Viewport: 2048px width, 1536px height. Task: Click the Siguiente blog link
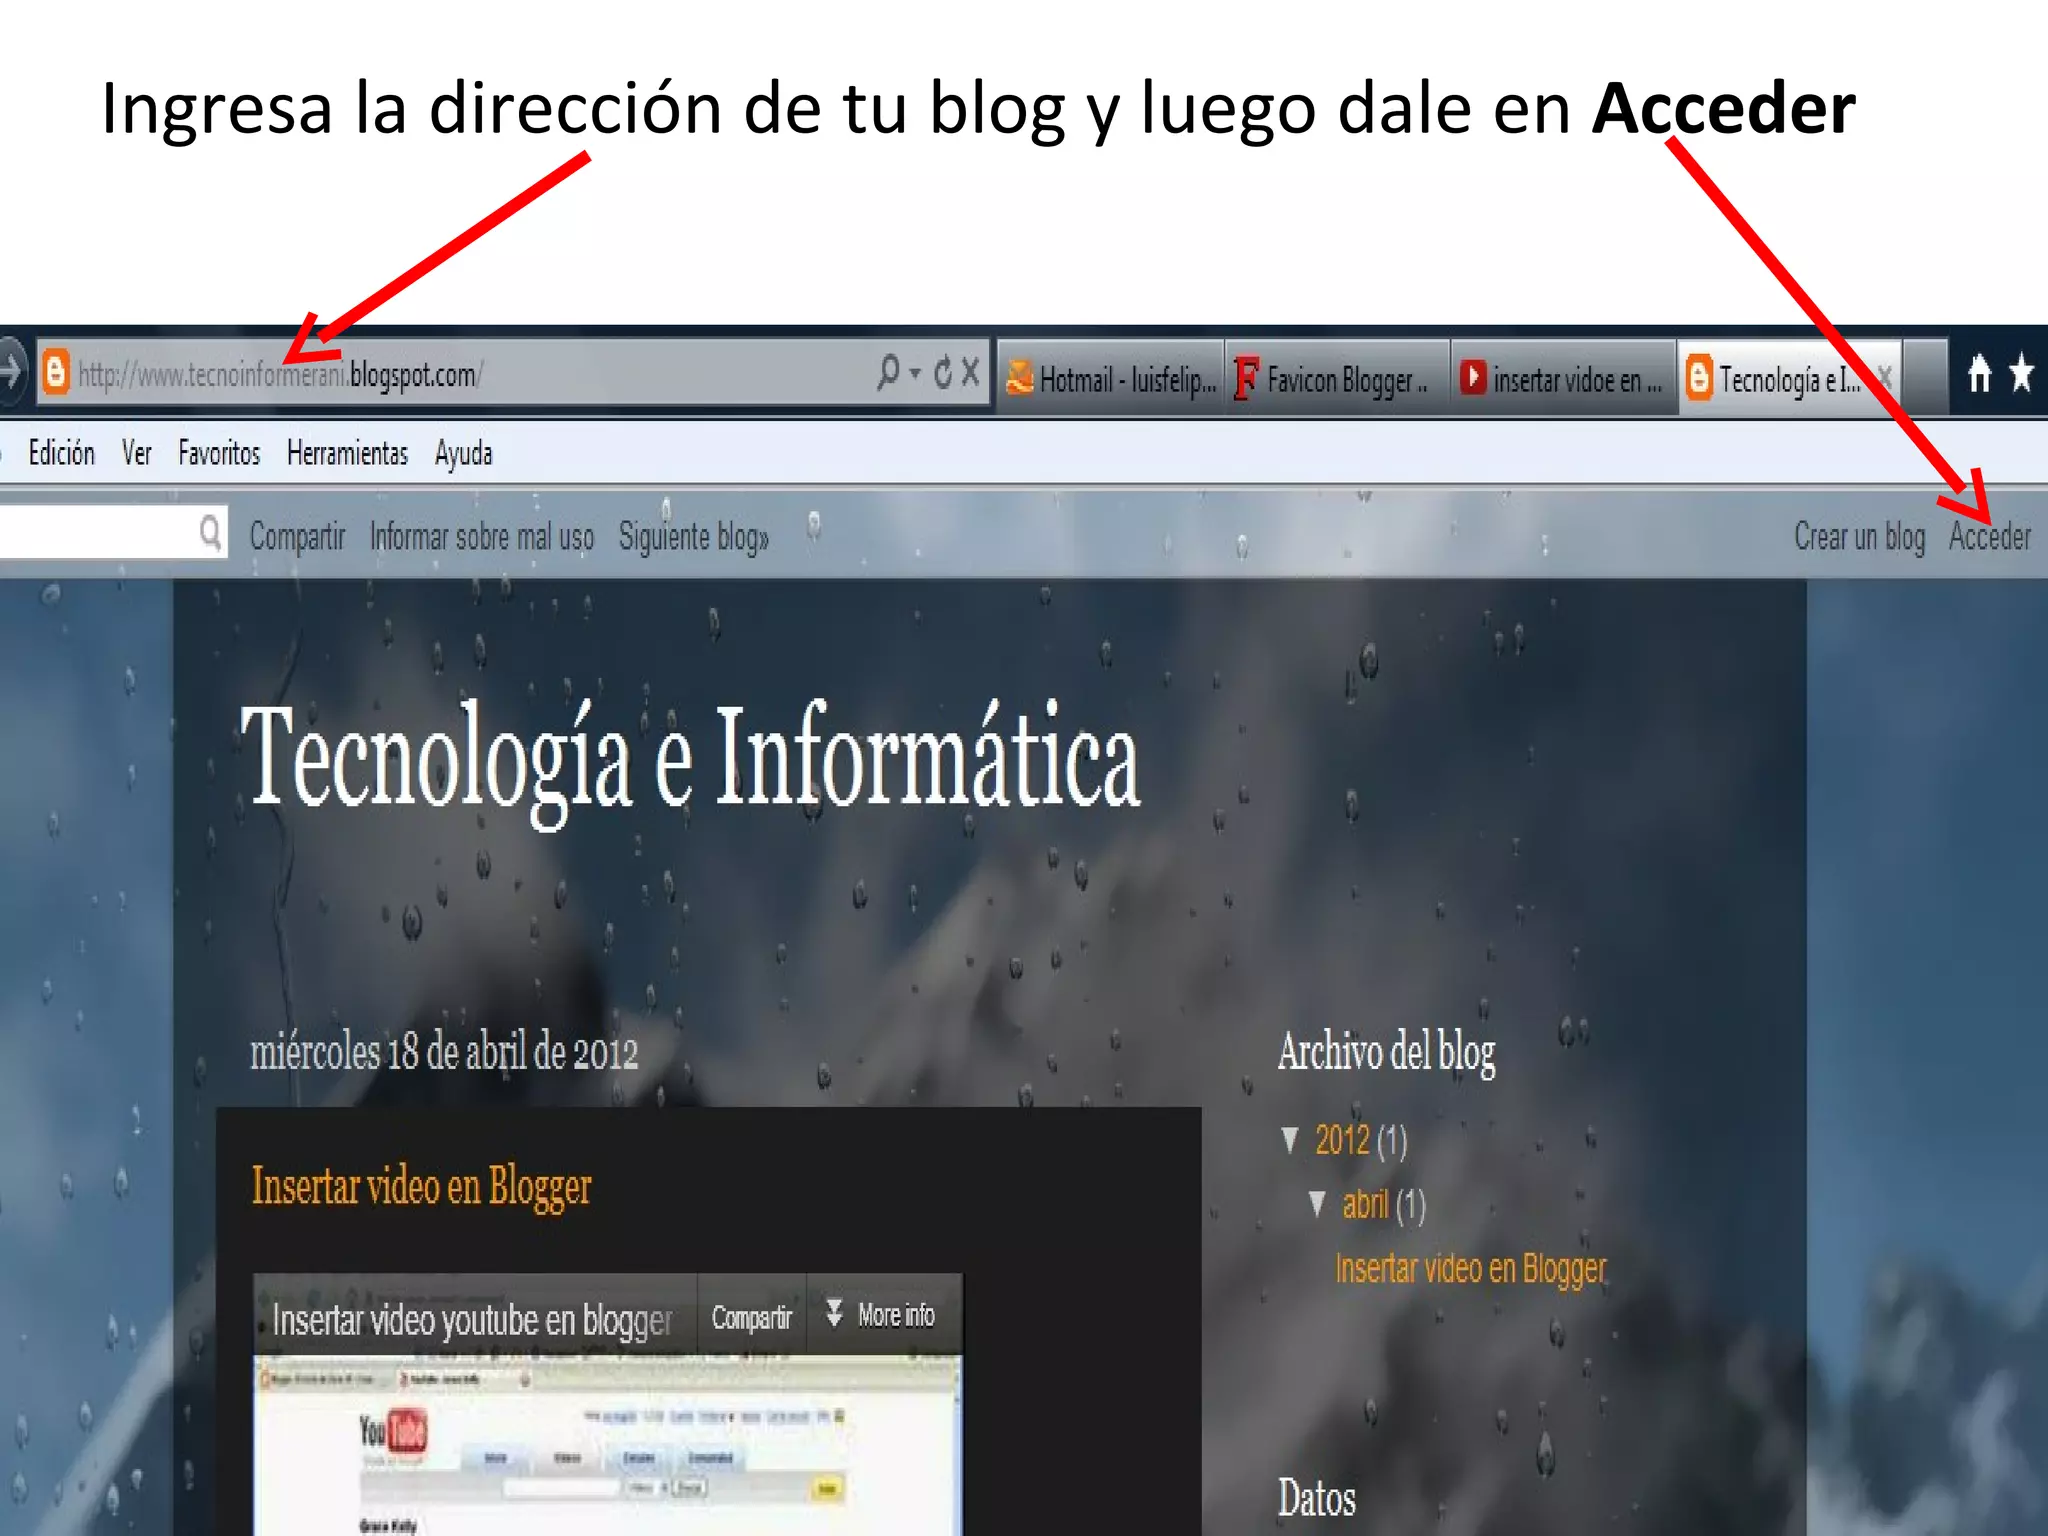(693, 537)
